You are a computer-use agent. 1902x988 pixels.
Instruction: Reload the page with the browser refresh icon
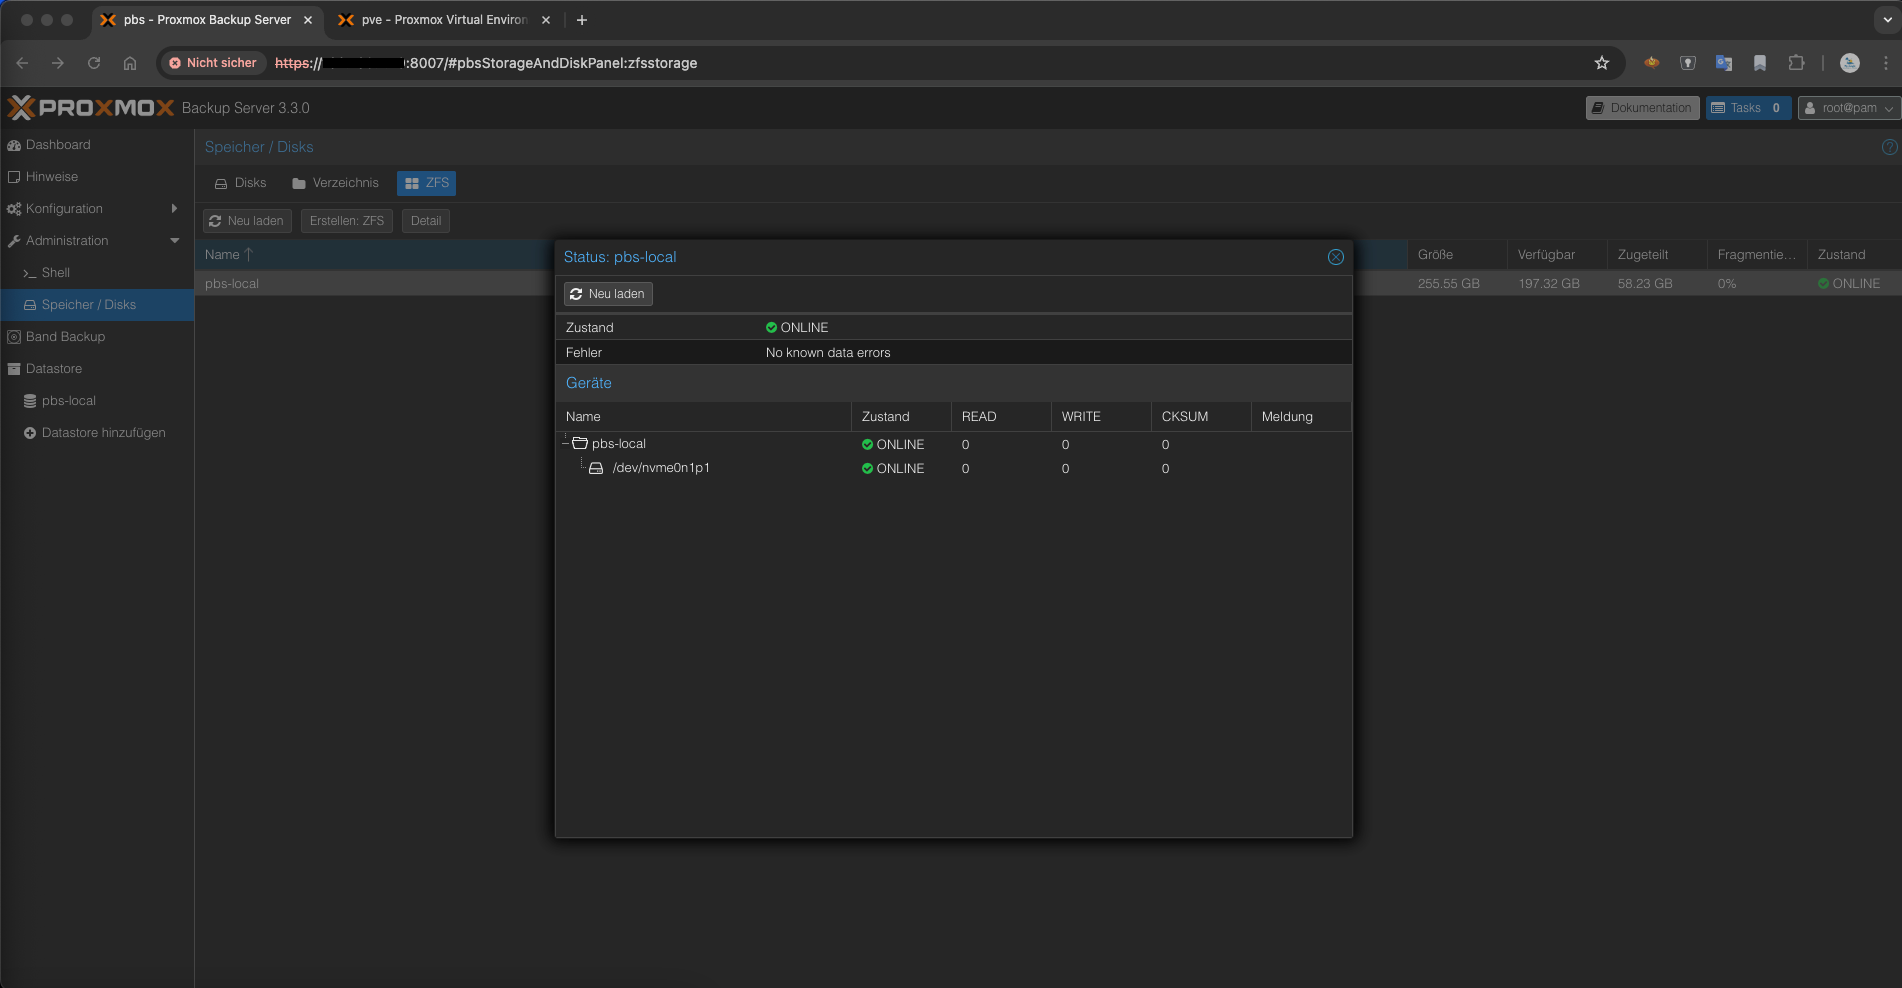click(x=94, y=62)
